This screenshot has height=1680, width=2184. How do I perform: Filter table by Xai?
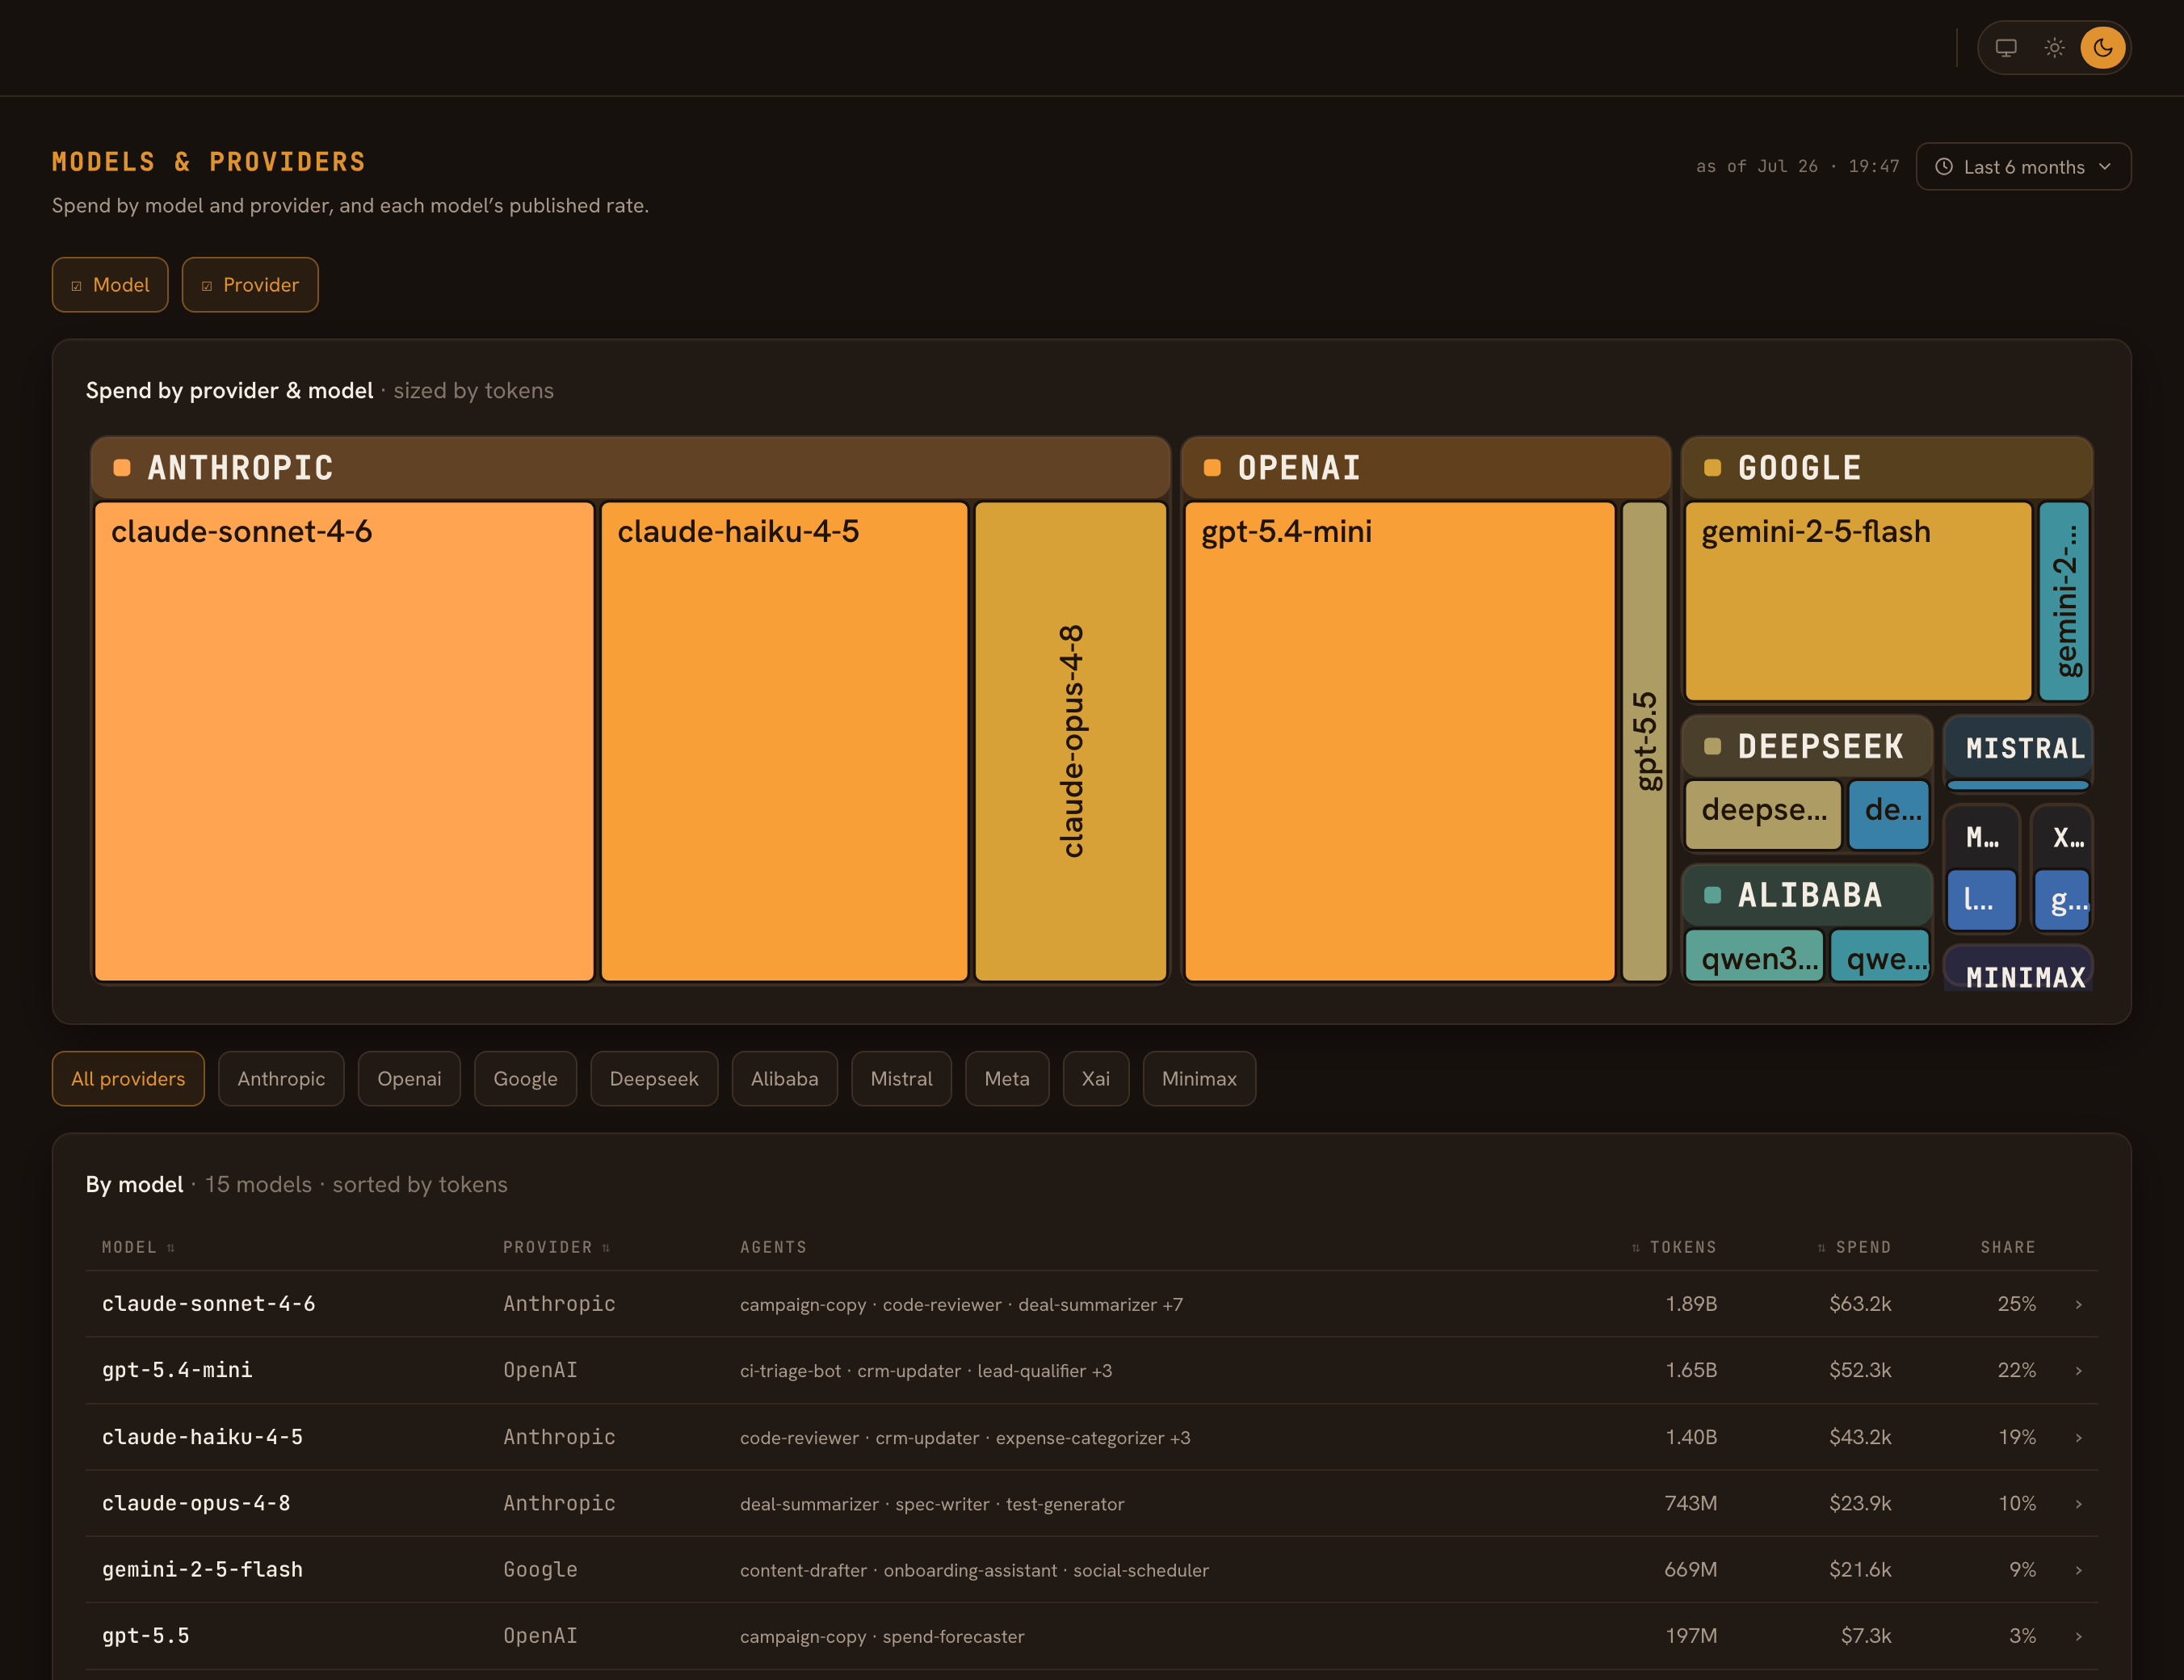[x=1096, y=1079]
